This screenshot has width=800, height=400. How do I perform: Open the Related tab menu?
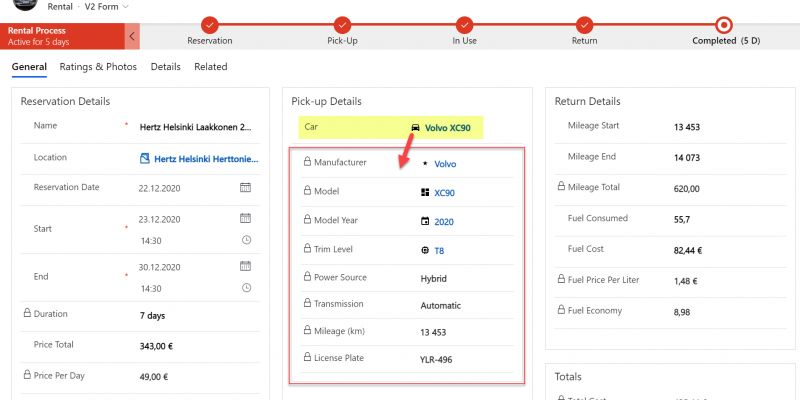tap(211, 67)
